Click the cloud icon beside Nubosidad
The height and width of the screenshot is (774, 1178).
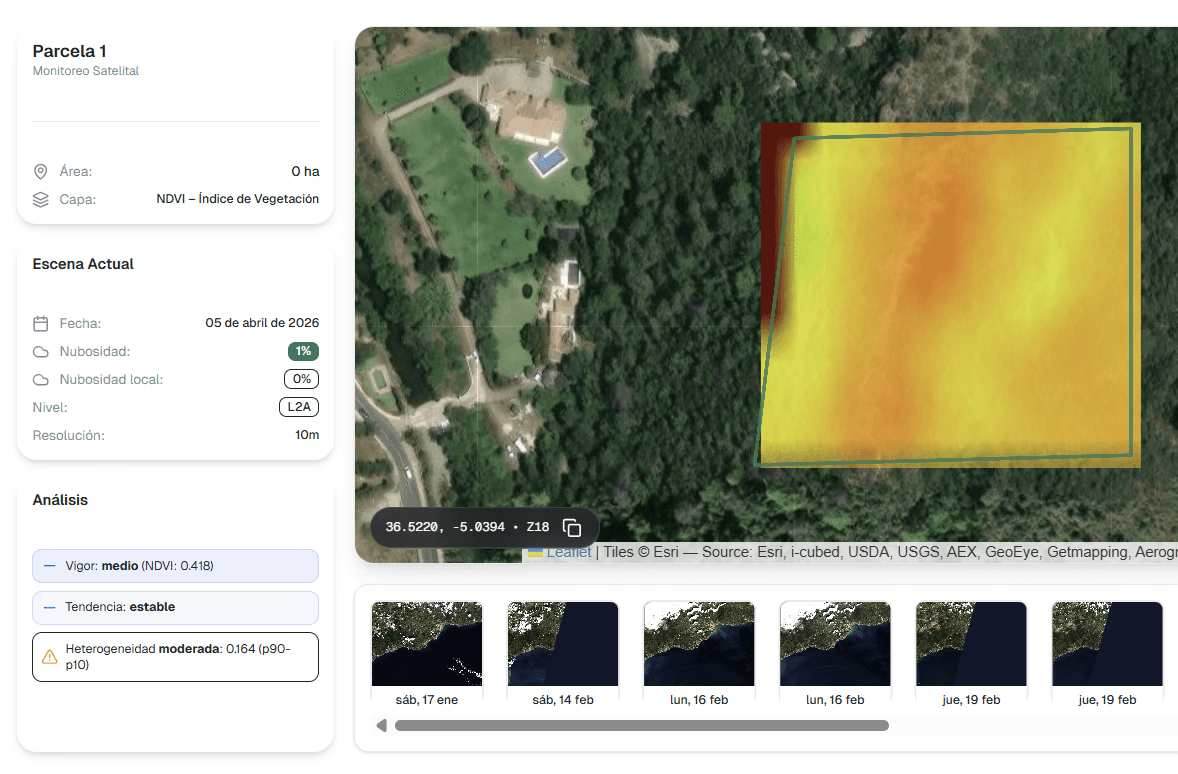(x=41, y=352)
